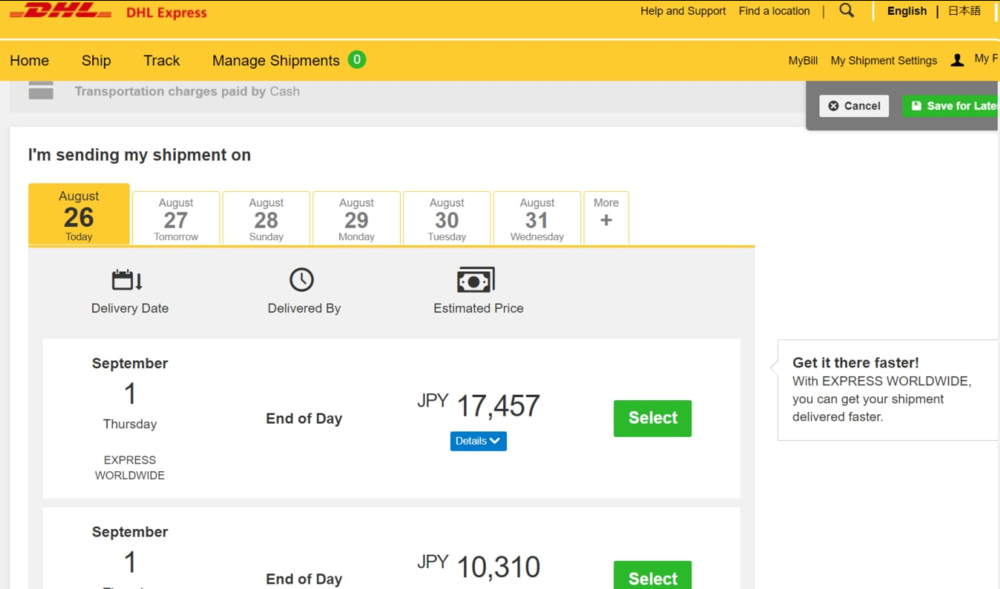Open the search magnifier icon
This screenshot has height=589, width=1000.
pos(847,11)
